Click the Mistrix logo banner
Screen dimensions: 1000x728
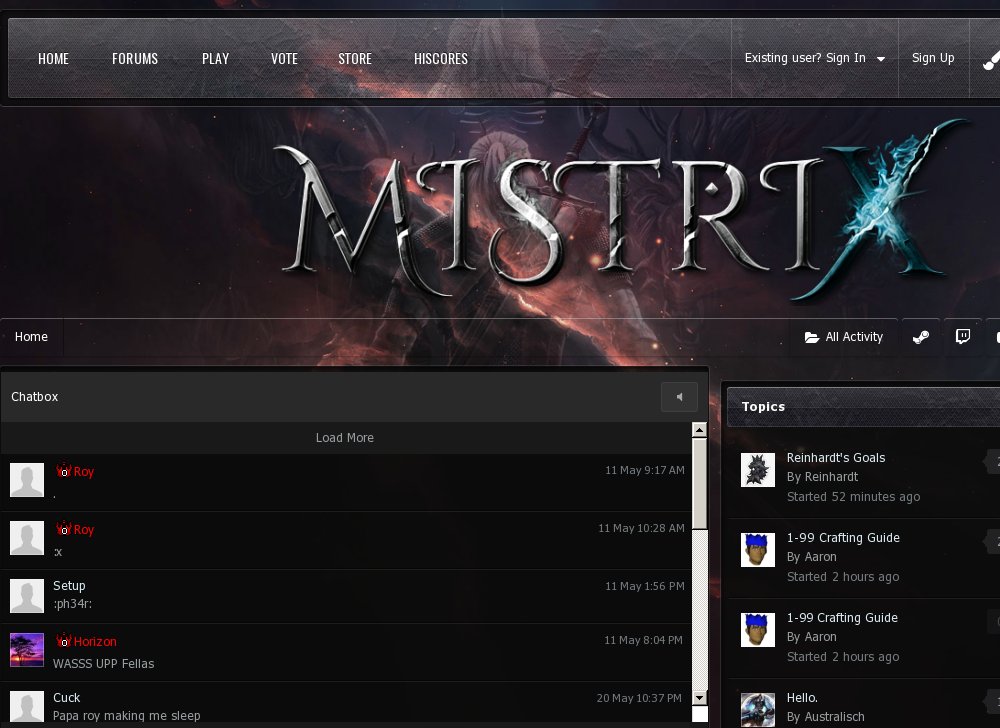click(x=620, y=211)
